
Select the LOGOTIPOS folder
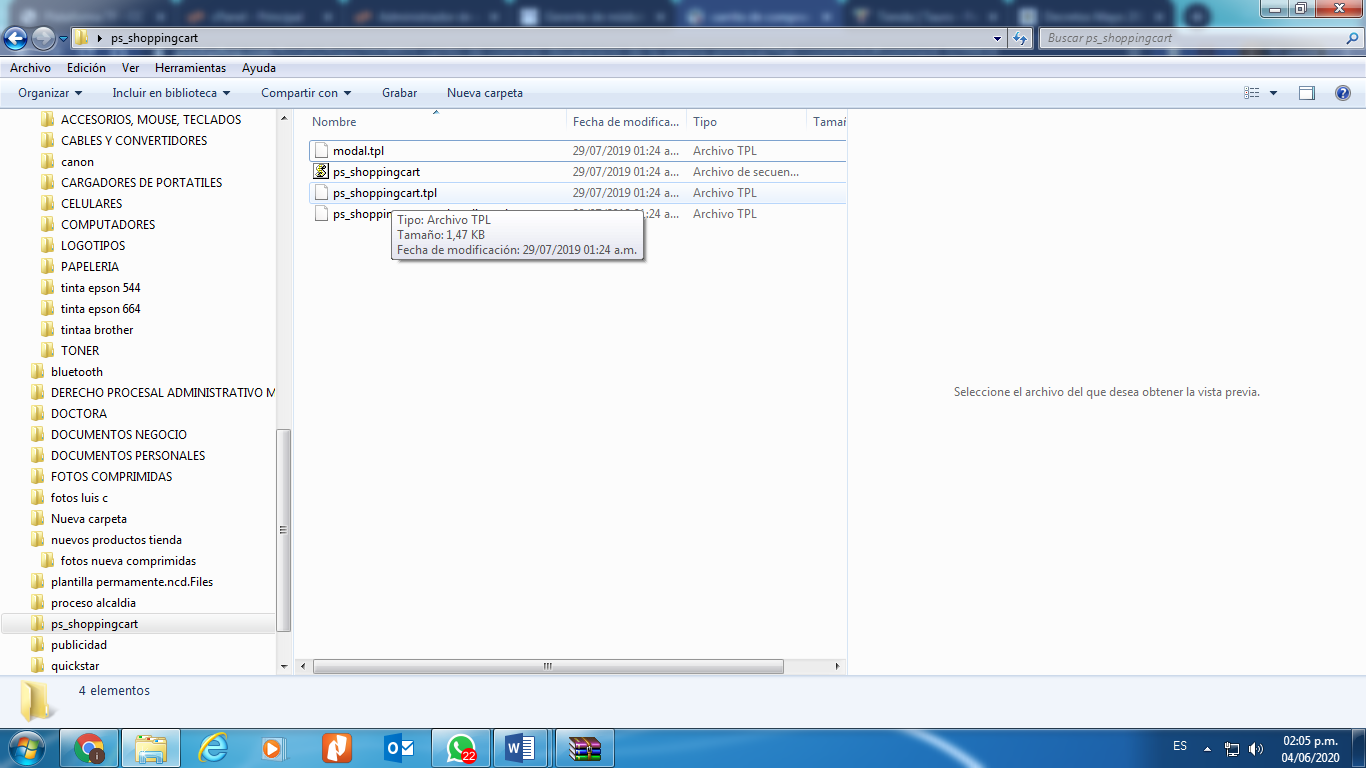[93, 246]
